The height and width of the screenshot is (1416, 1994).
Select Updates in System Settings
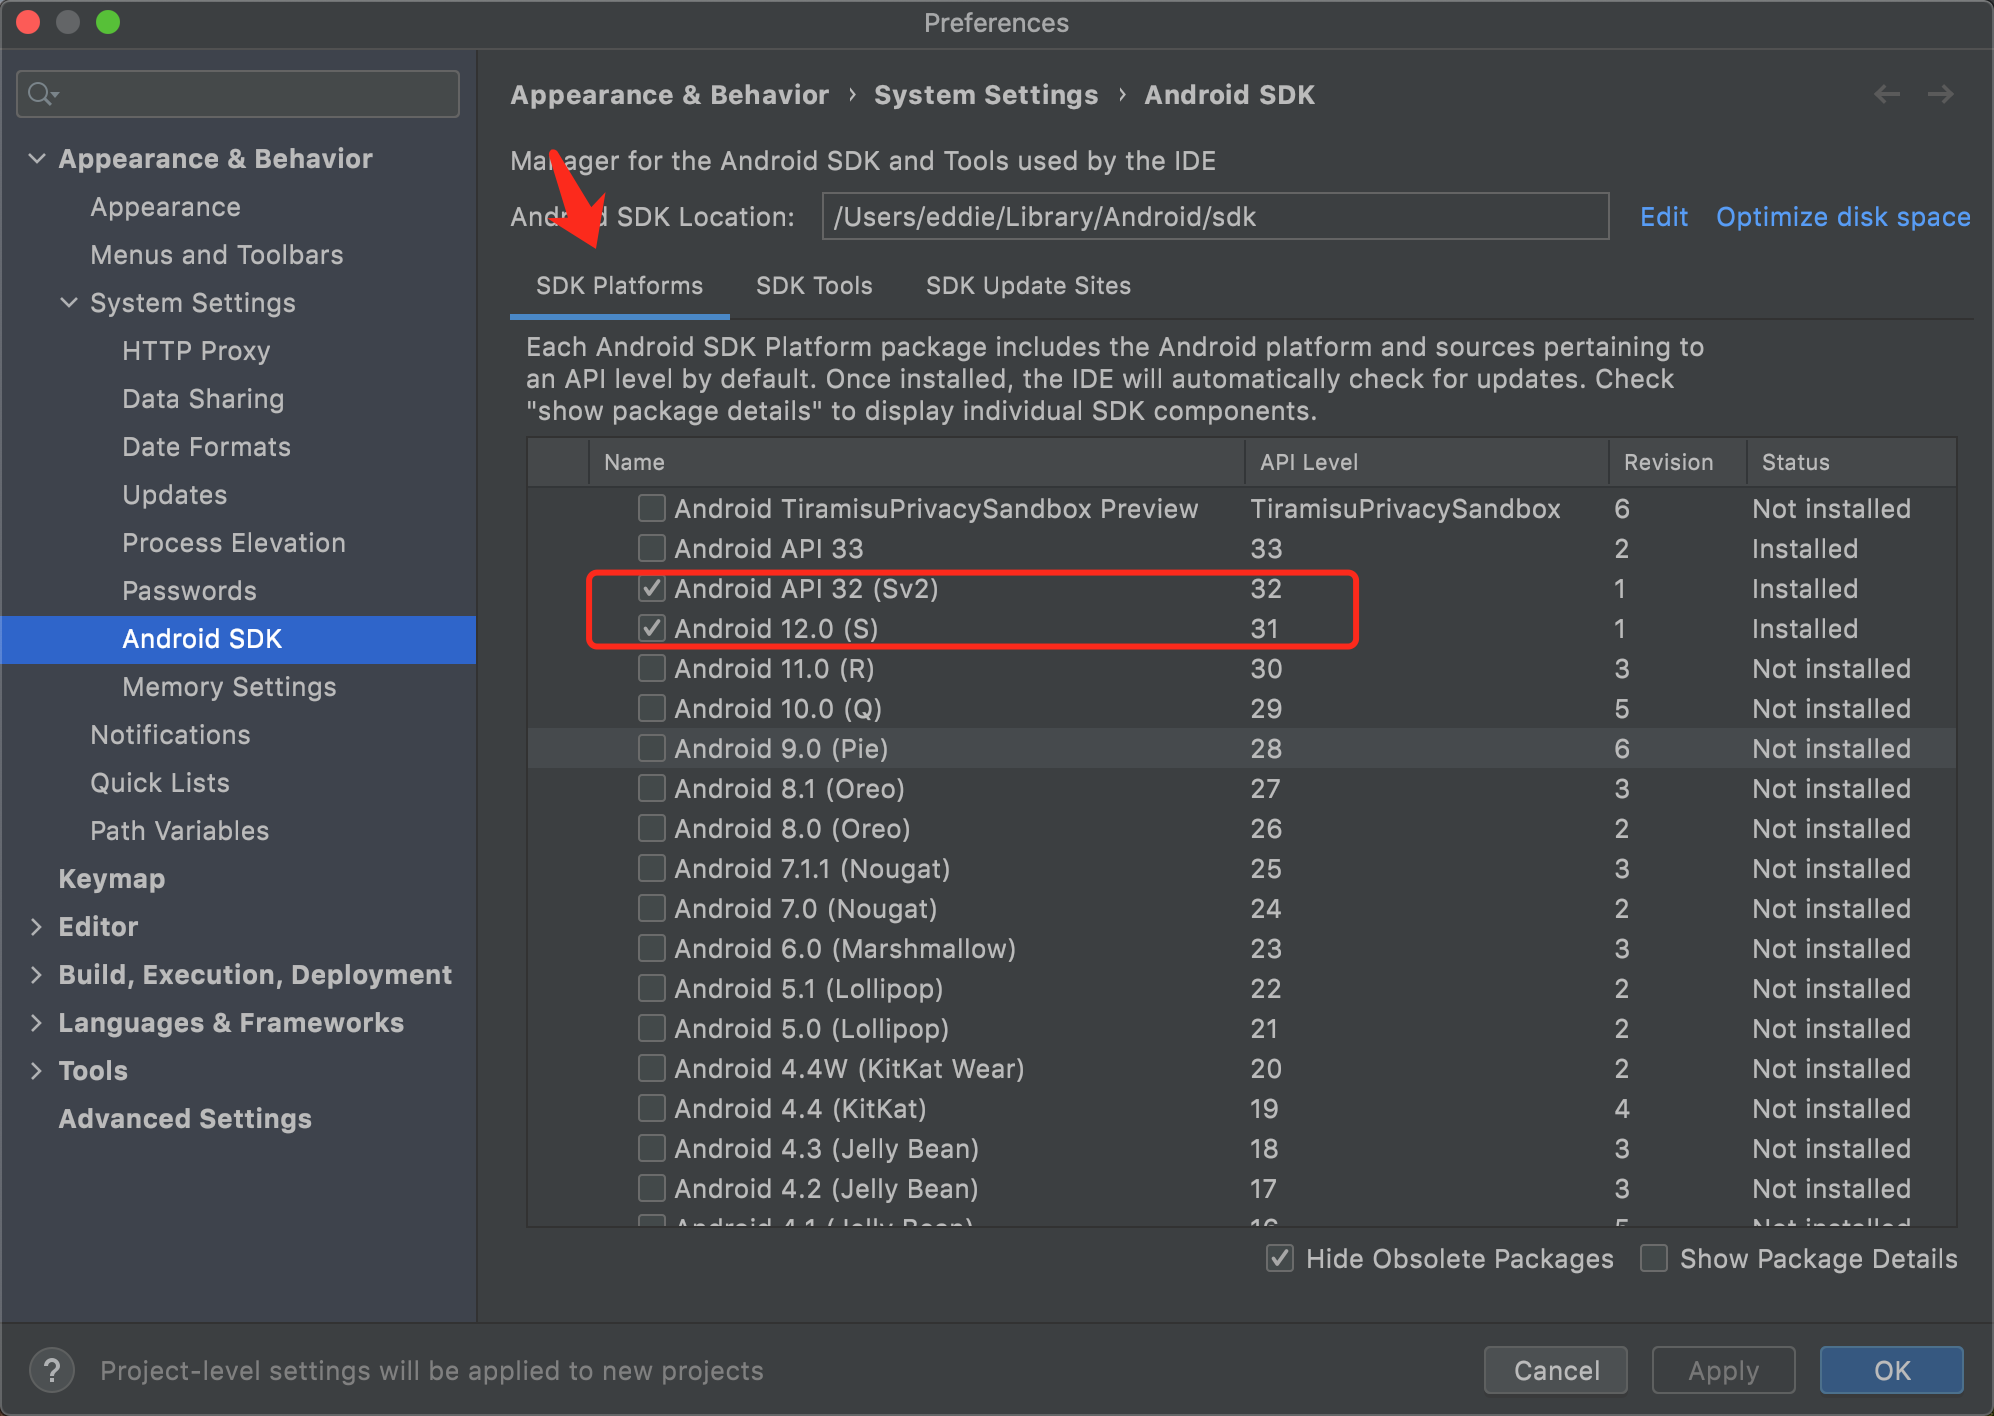coord(174,494)
